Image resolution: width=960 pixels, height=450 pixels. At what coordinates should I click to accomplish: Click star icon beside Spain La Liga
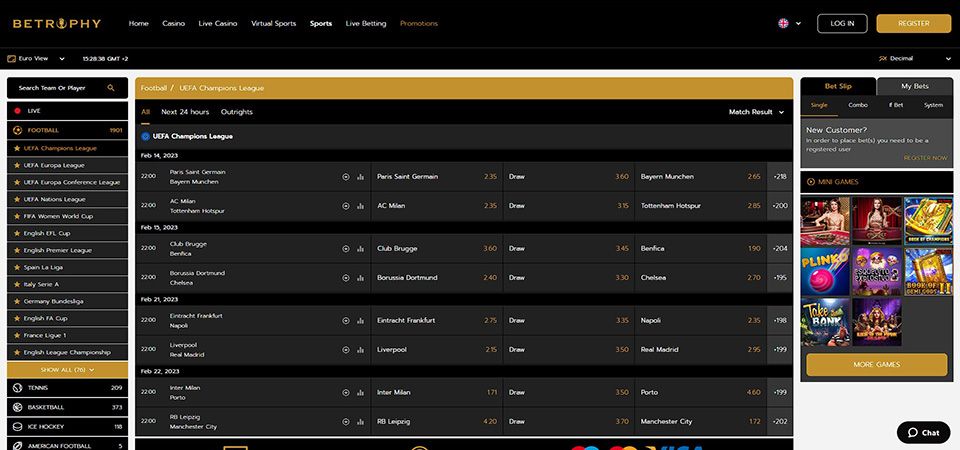17,268
